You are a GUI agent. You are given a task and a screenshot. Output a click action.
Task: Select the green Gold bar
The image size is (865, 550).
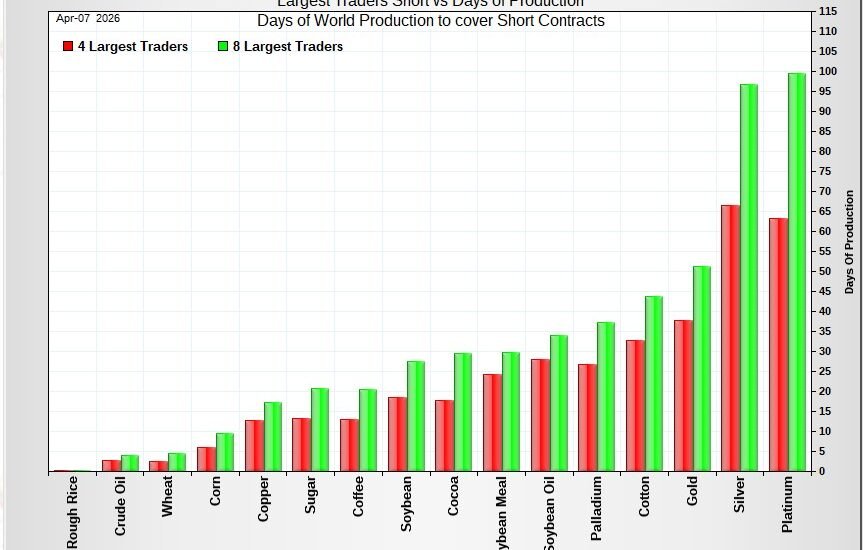(701, 368)
